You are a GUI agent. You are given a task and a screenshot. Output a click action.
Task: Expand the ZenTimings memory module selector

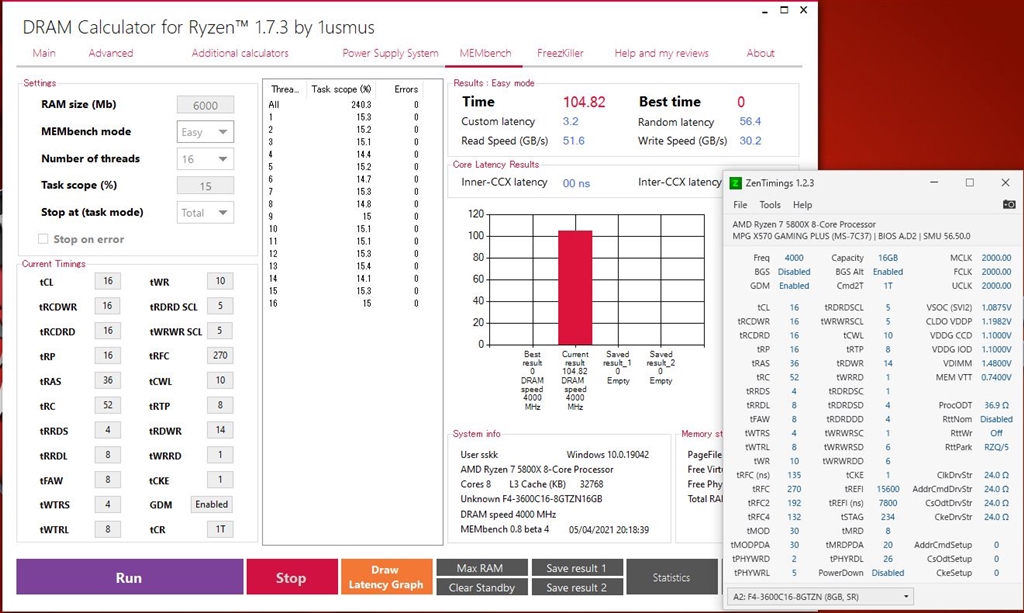tap(820, 596)
